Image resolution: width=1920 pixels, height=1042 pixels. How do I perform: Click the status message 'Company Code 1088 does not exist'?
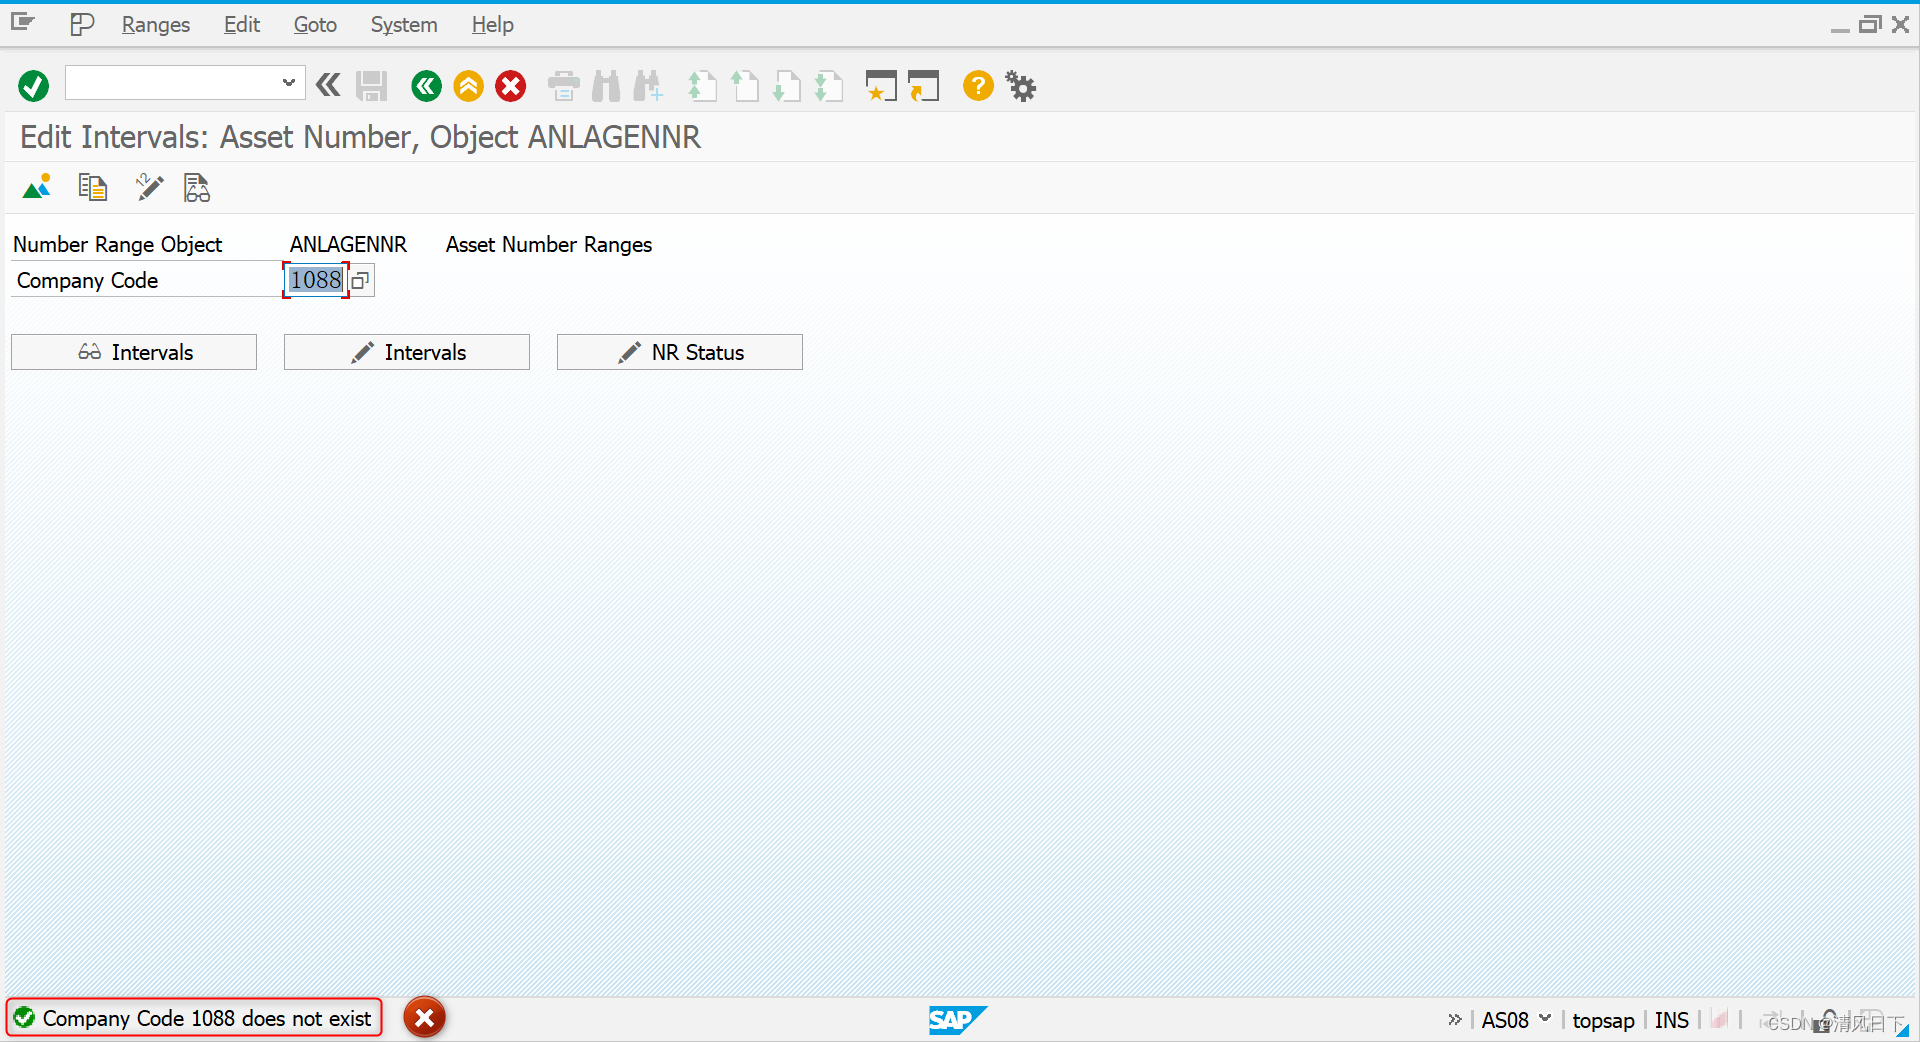207,1019
